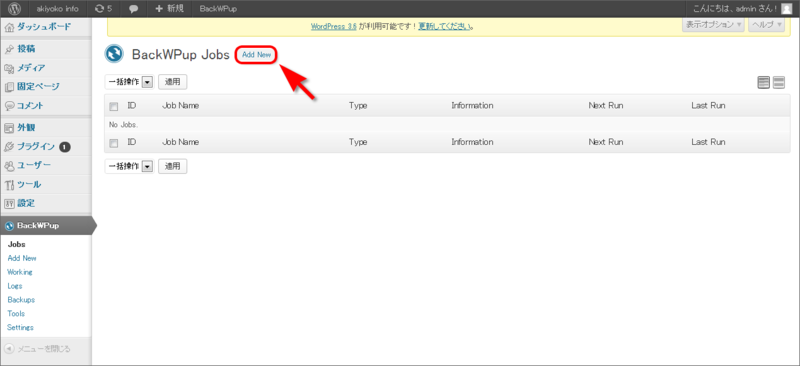Tick select-all checkbox in table footer
800x366 pixels.
[114, 142]
